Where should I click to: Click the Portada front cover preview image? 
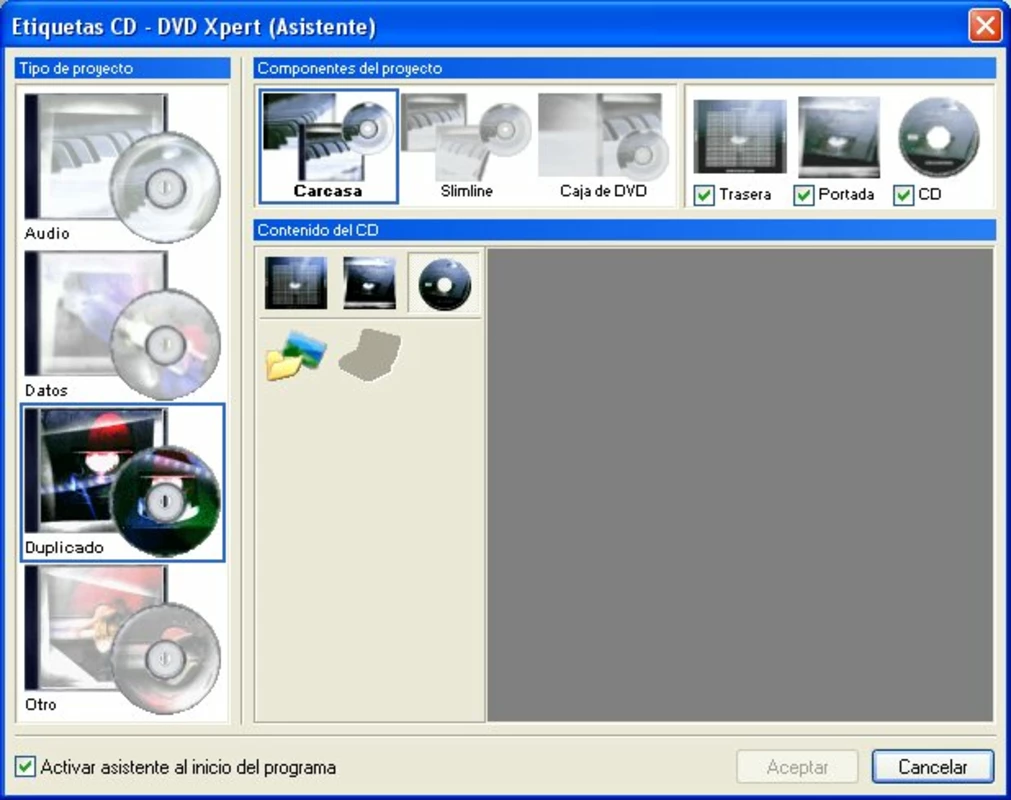coord(839,137)
